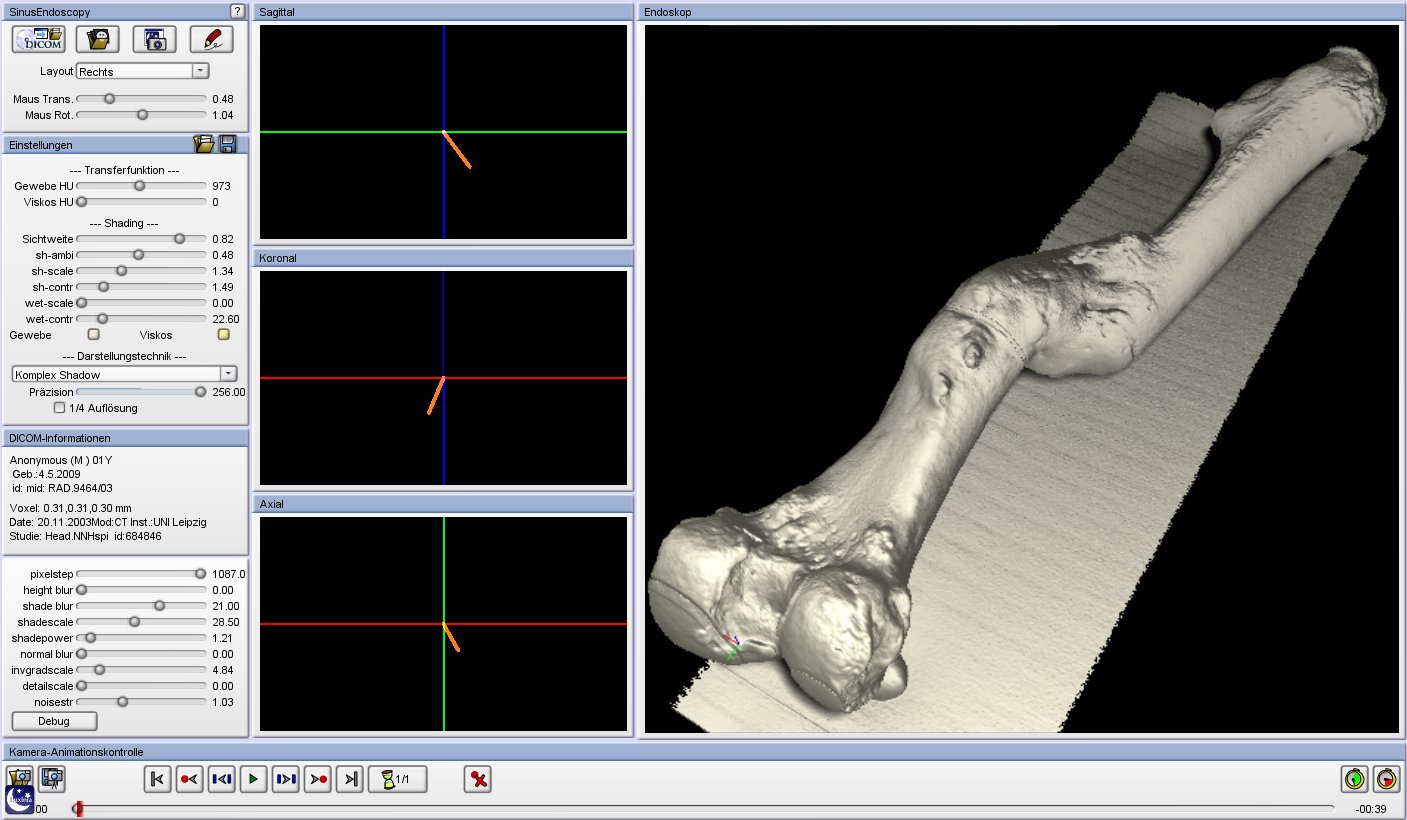Click the green stopwatch icon
Screen dimensions: 1407x820
point(1354,778)
